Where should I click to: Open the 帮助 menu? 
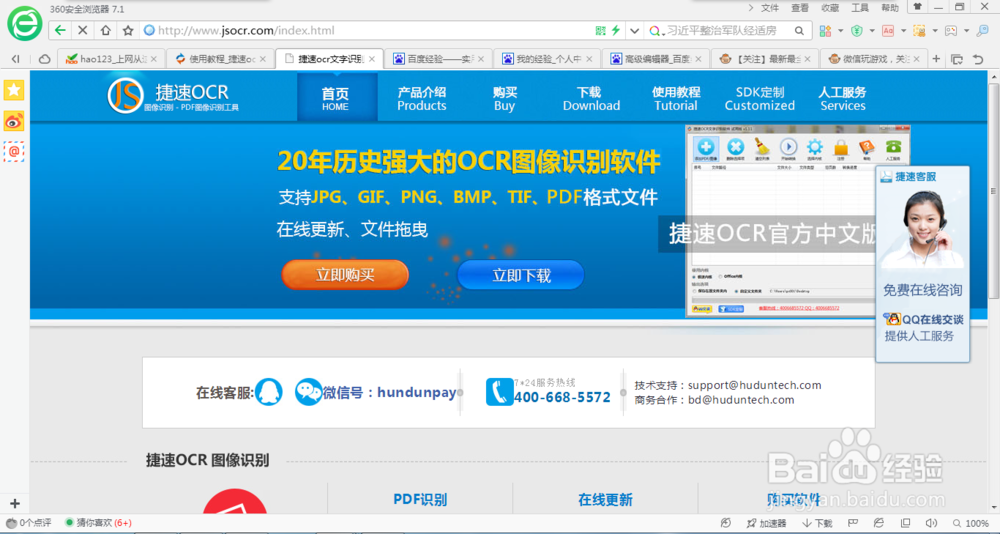[x=890, y=8]
